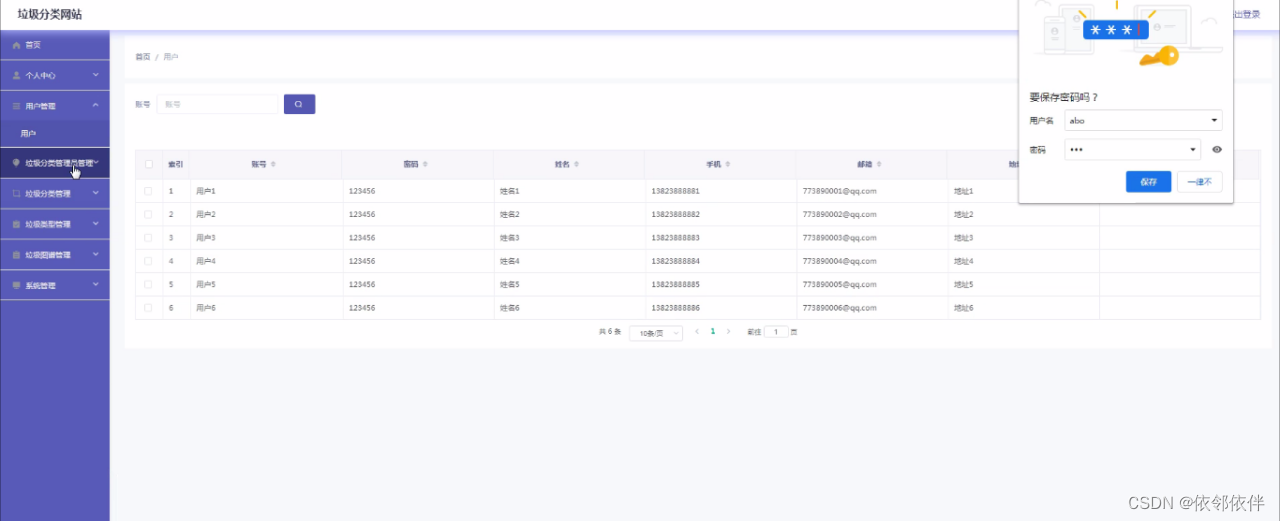
Task: Check the checkbox for row 用户2
Action: 149,214
